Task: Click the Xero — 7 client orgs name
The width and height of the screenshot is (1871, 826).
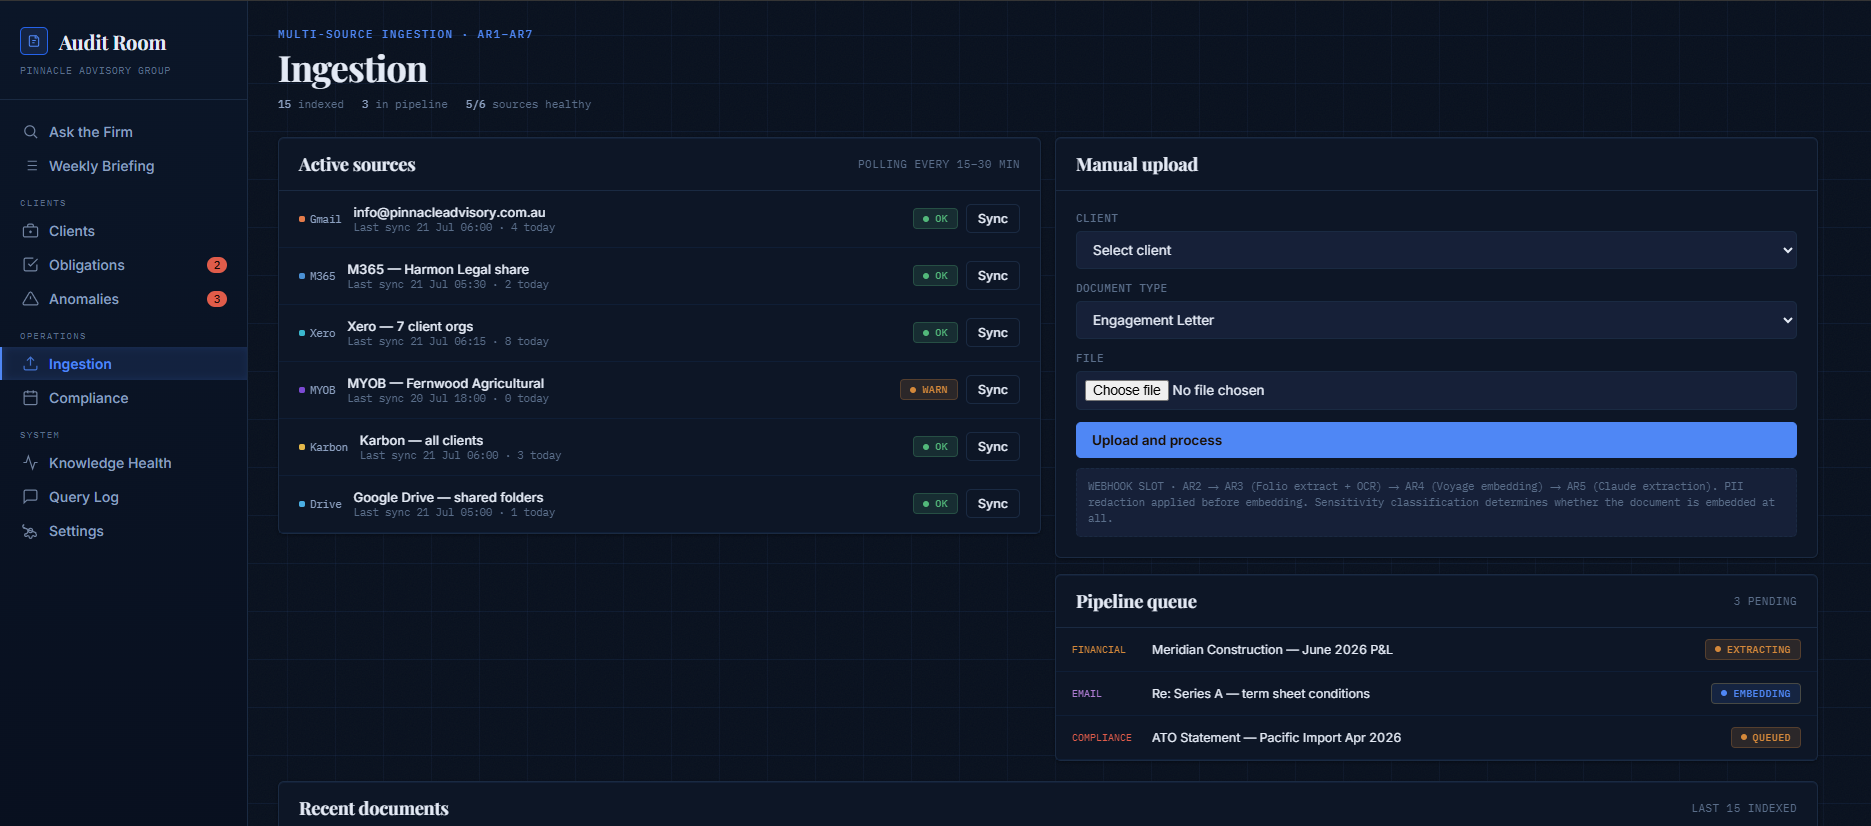Action: click(410, 326)
